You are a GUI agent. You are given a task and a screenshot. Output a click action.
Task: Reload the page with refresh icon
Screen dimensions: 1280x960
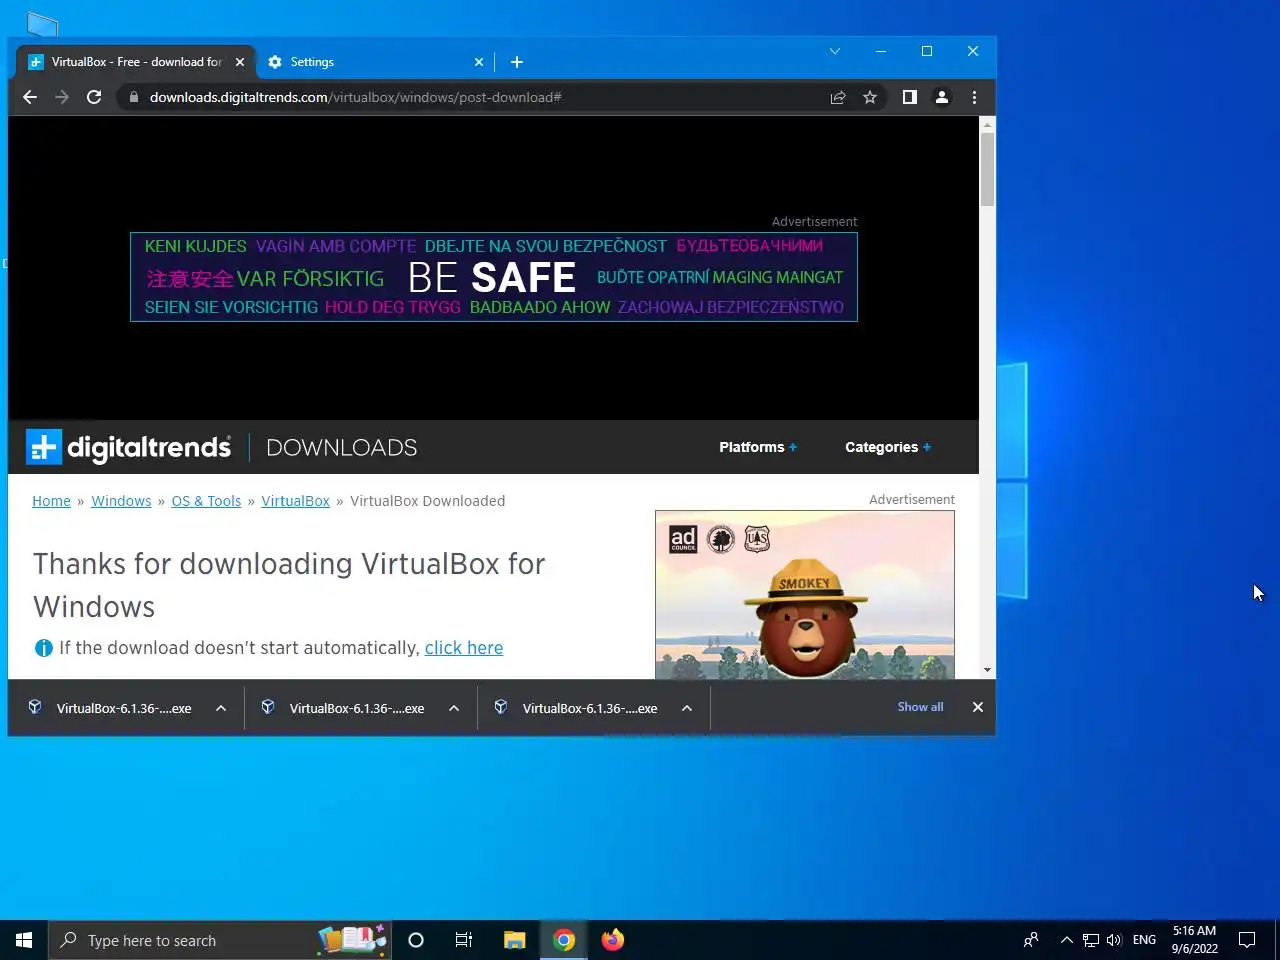point(94,97)
